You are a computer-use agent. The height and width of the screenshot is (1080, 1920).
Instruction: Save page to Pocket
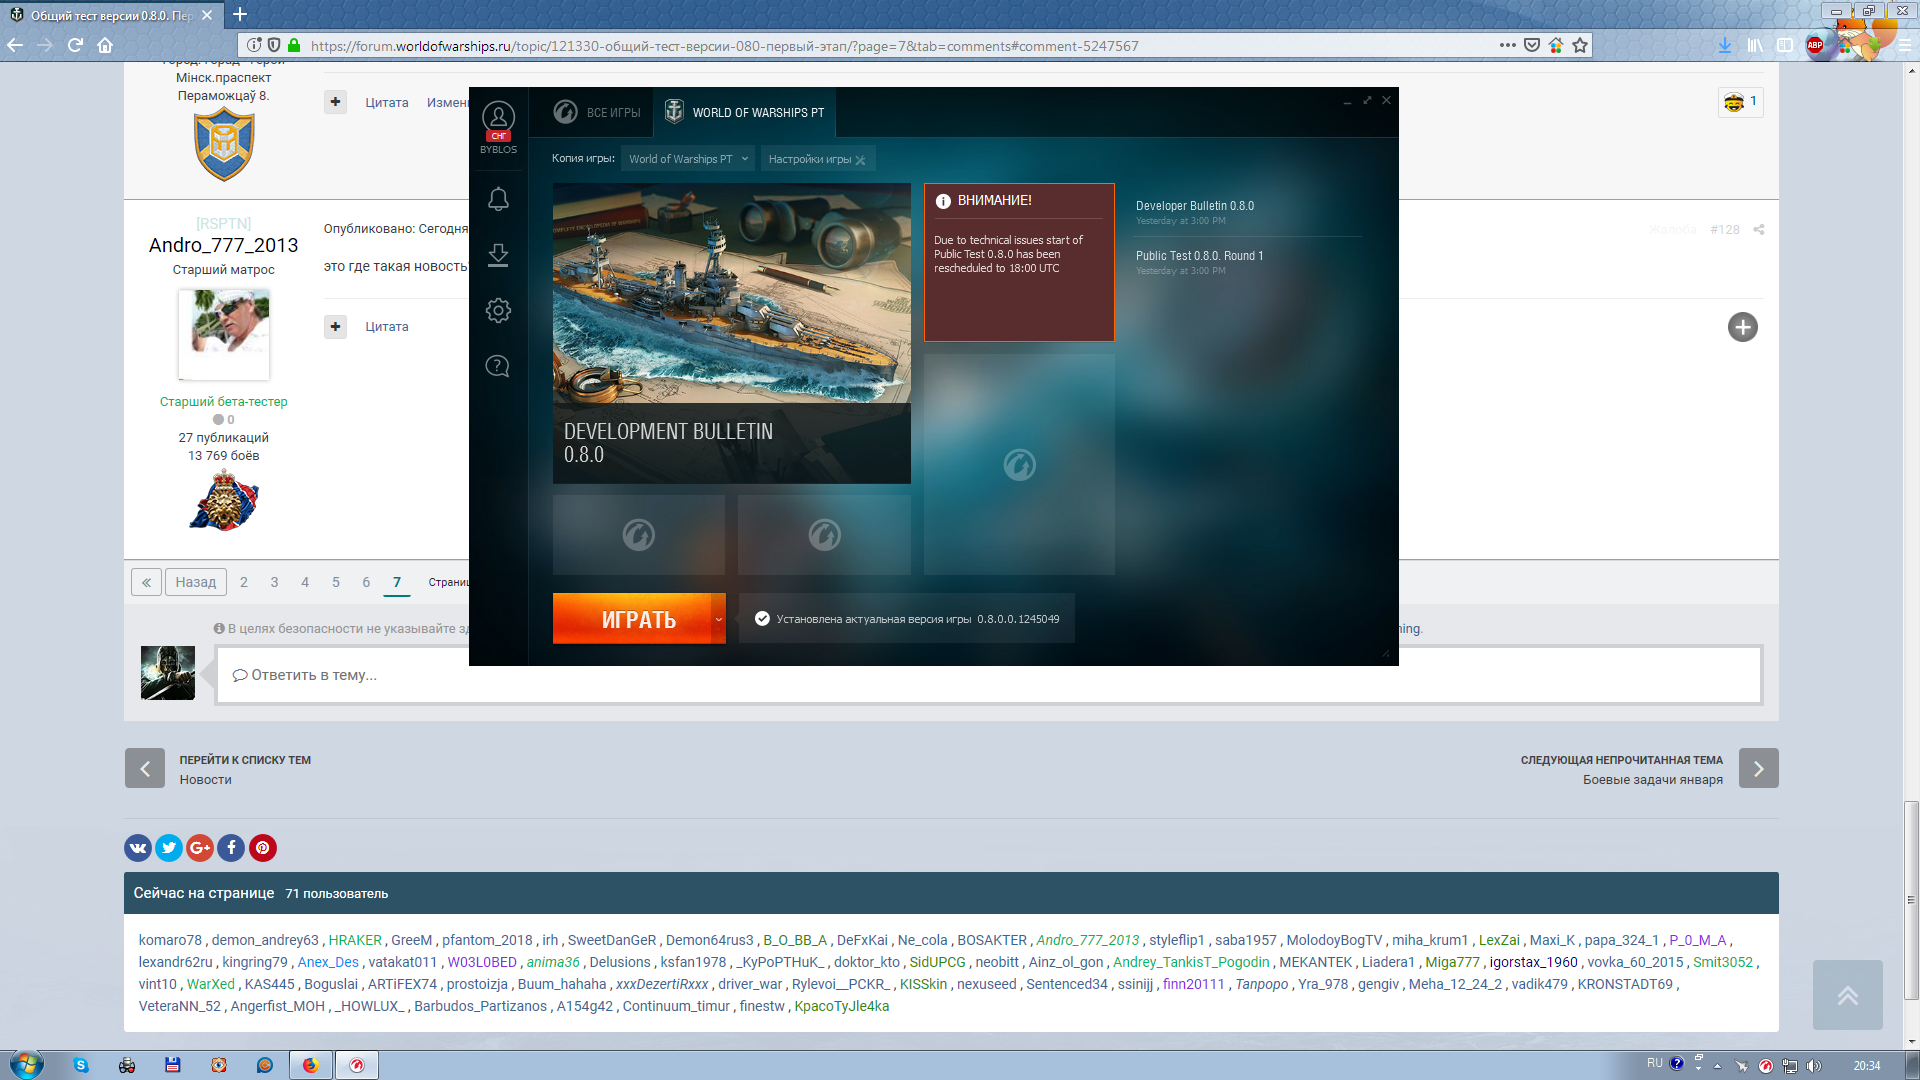(1531, 45)
